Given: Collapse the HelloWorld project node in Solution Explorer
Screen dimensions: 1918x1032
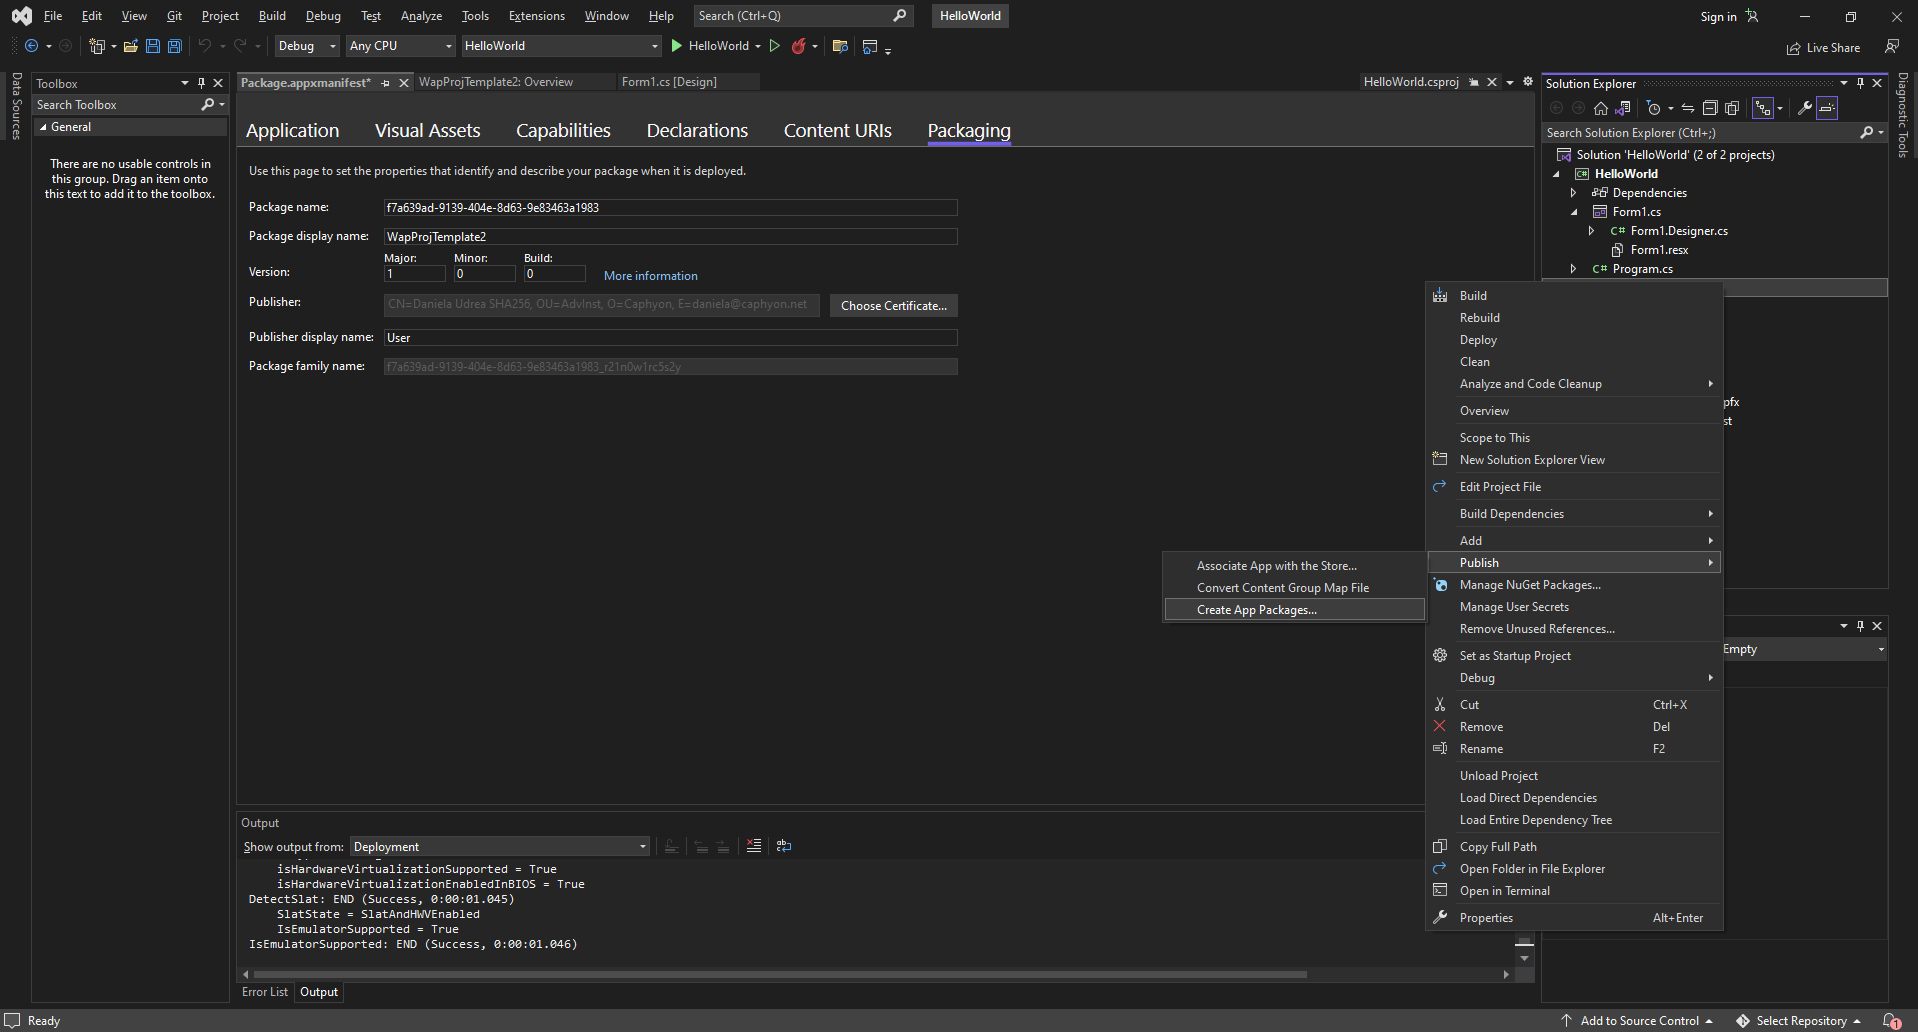Looking at the screenshot, I should click(1556, 174).
